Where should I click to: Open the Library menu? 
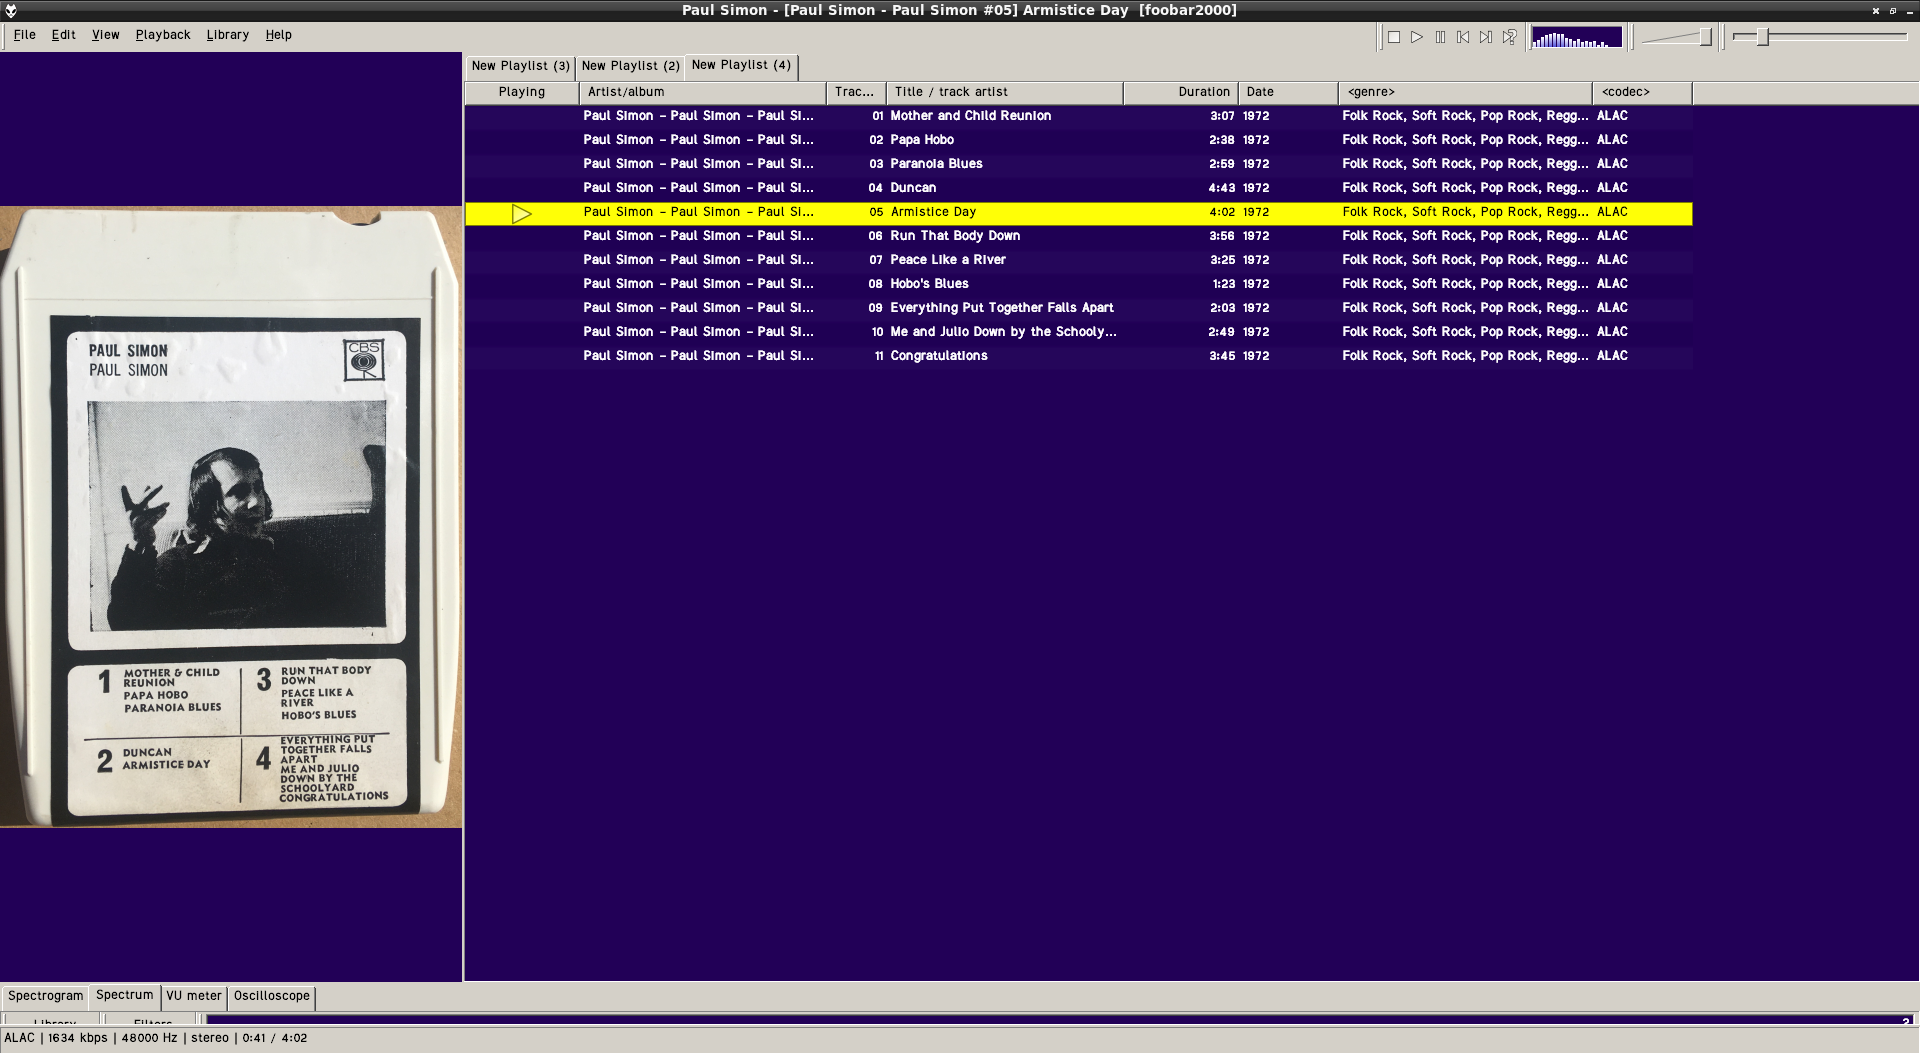[228, 35]
